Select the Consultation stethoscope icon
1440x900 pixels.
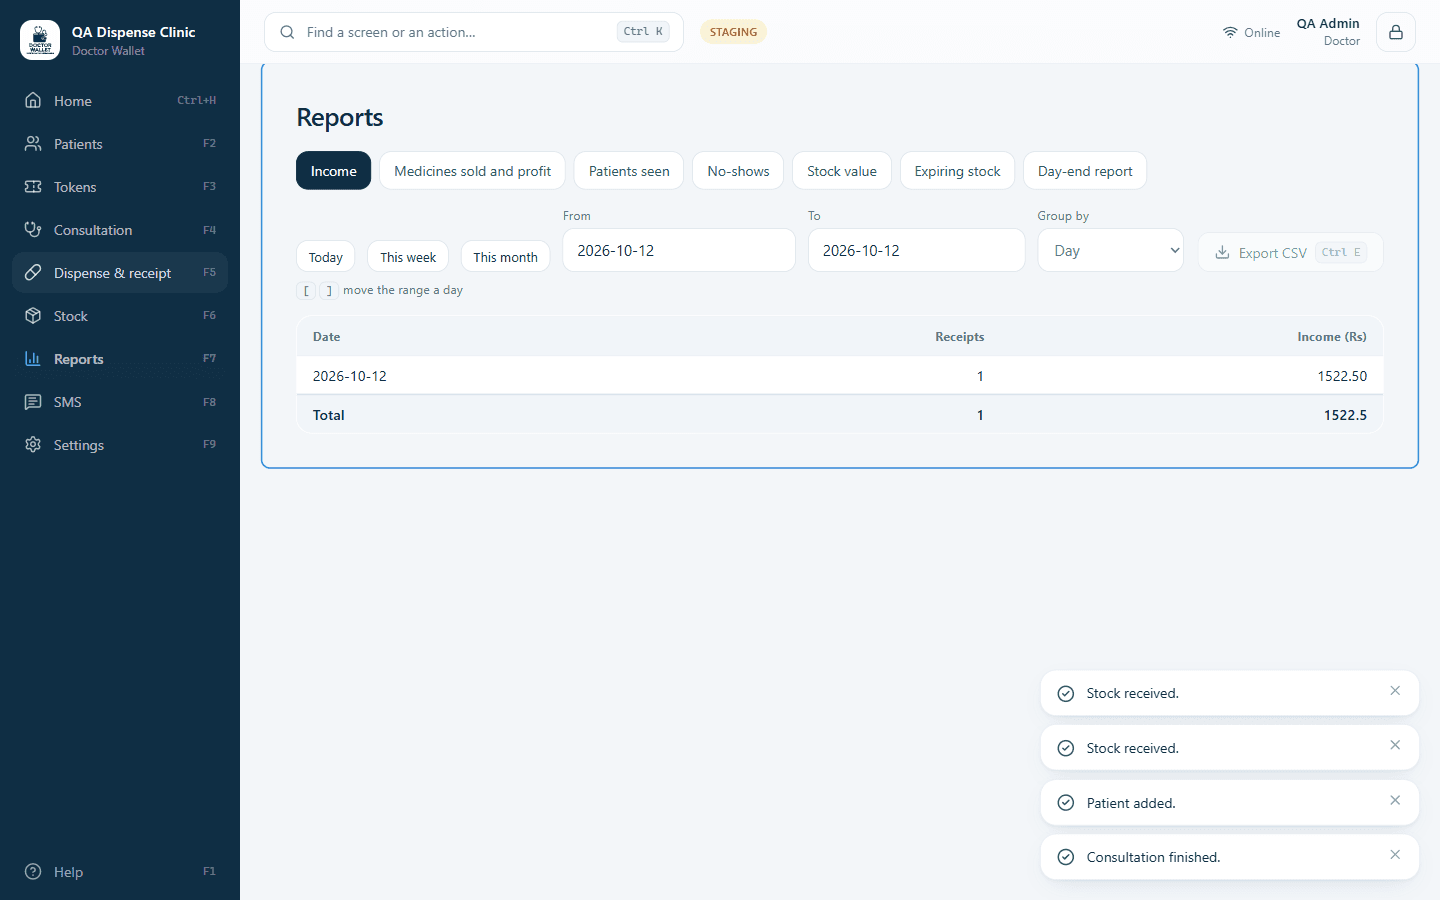33,230
